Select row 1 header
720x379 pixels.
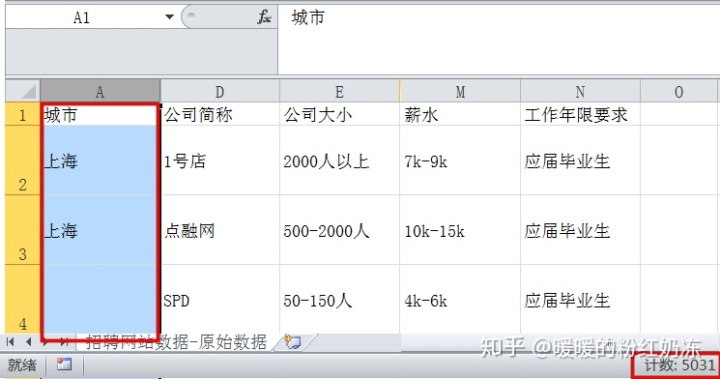click(22, 114)
